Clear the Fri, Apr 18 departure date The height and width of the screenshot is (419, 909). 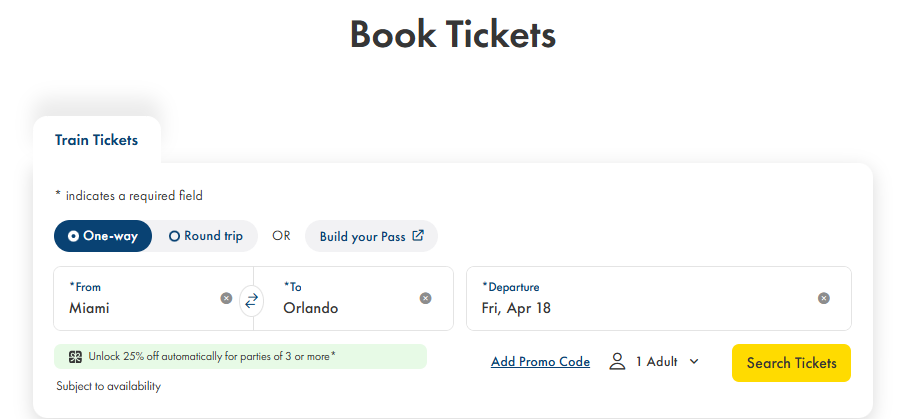pyautogui.click(x=823, y=298)
